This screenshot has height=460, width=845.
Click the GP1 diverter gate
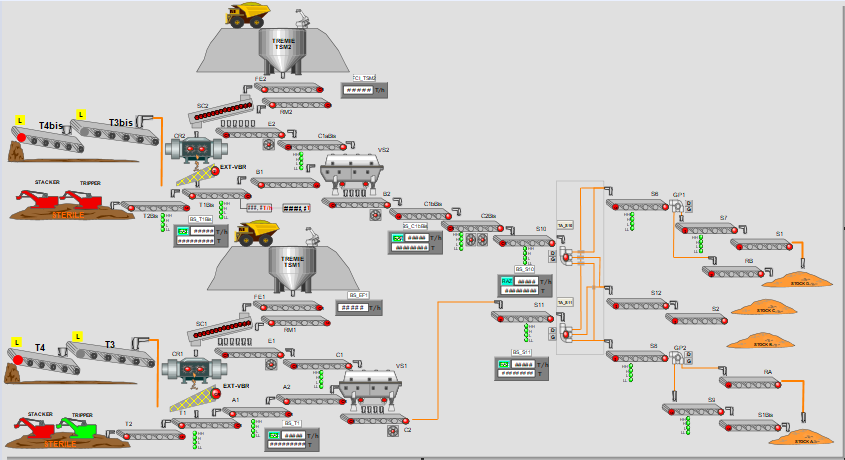click(676, 206)
